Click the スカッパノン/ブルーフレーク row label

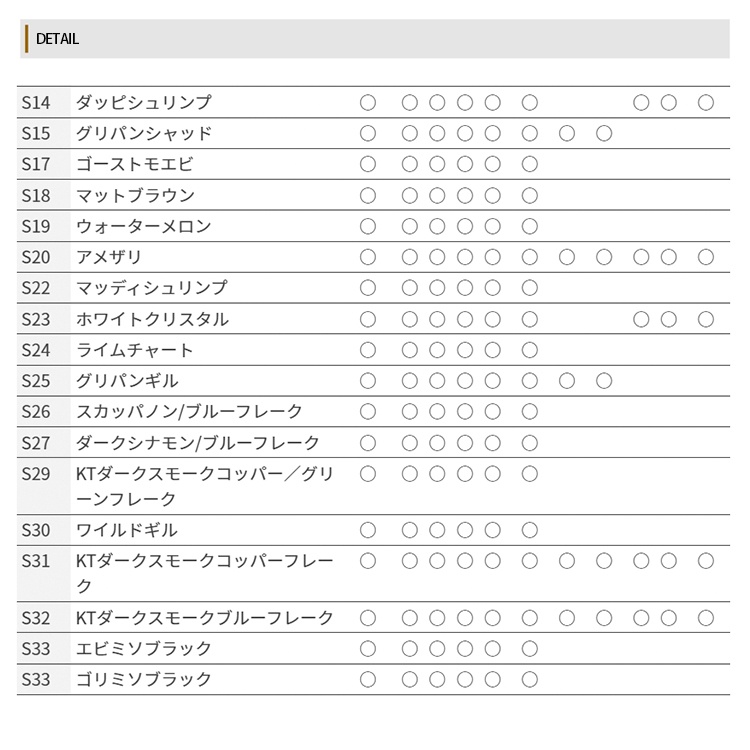coord(189,412)
